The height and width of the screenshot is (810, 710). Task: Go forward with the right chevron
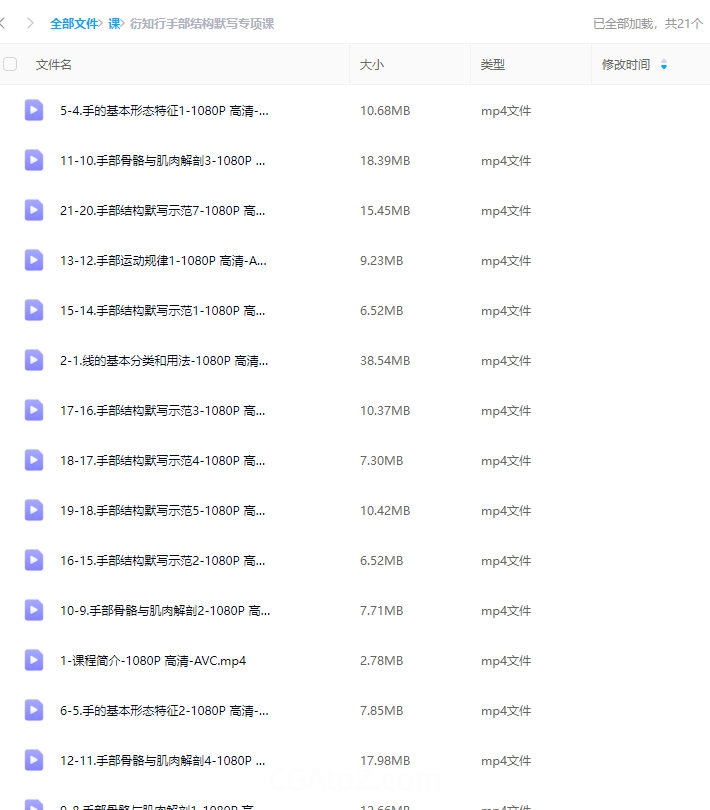pos(30,23)
